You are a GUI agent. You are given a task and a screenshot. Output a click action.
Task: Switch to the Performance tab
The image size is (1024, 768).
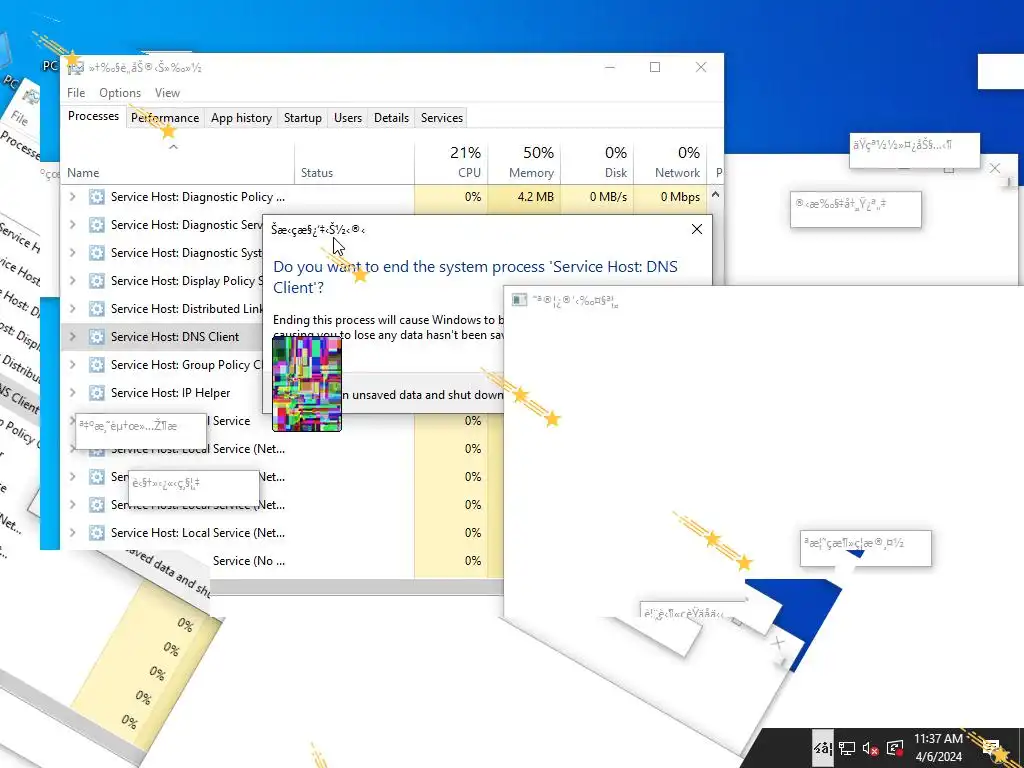click(165, 118)
